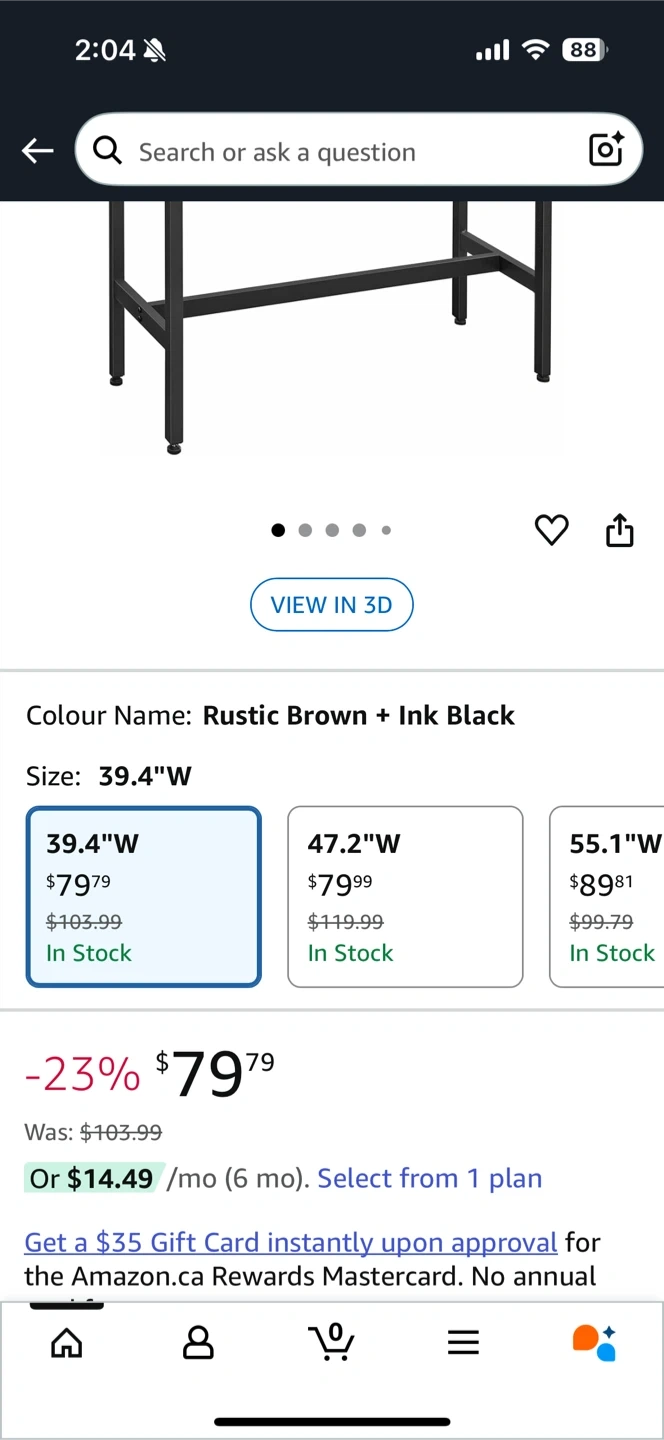Viewport: 664px width, 1440px height.
Task: Tap the share icon
Action: pos(620,530)
